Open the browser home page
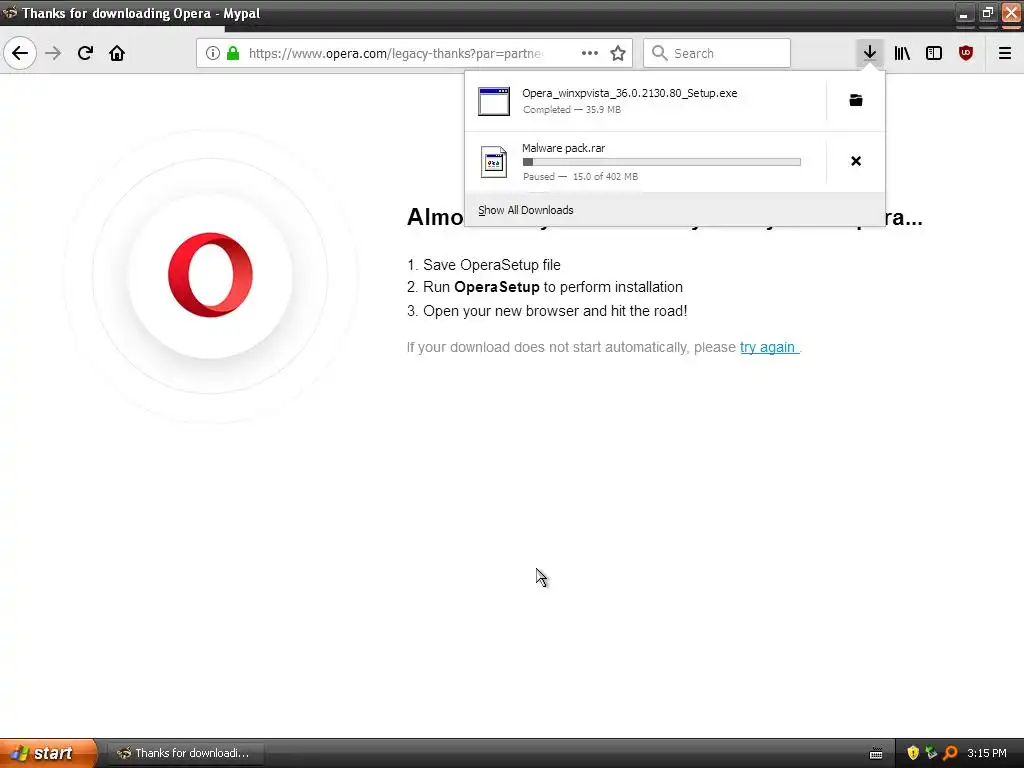The width and height of the screenshot is (1024, 768). pyautogui.click(x=117, y=53)
